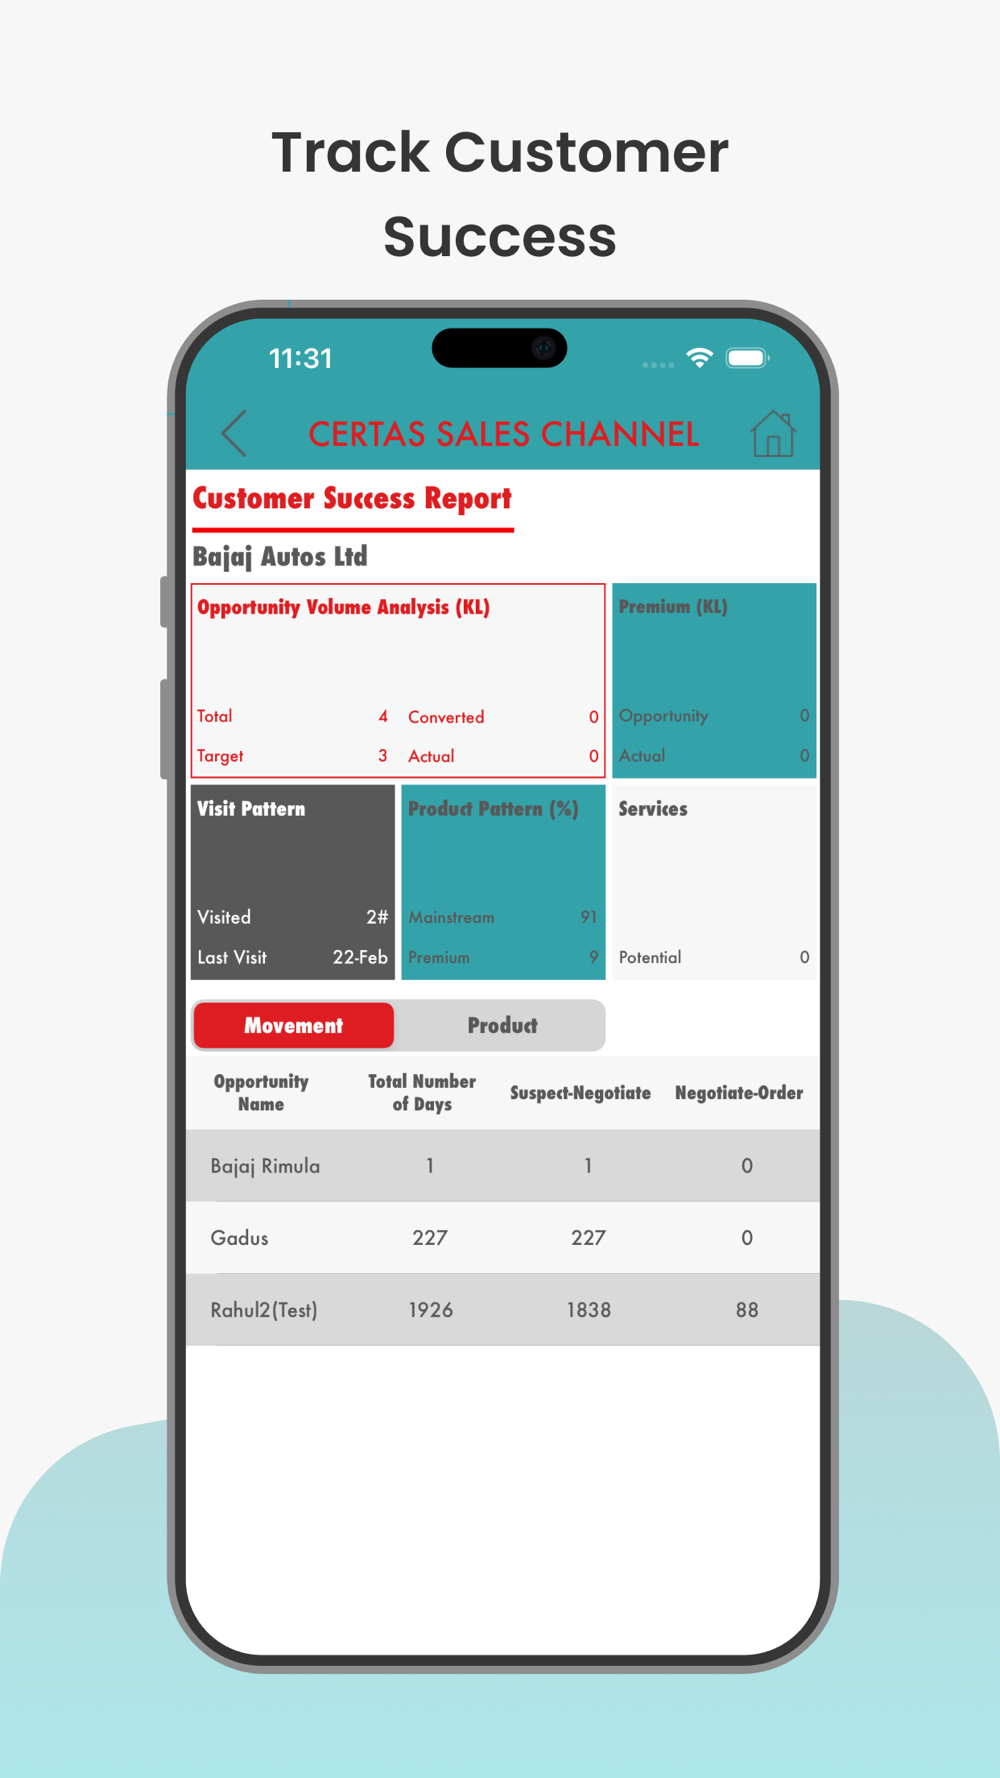Open the home icon in the header
Viewport: 1000px width, 1778px height.
[772, 434]
